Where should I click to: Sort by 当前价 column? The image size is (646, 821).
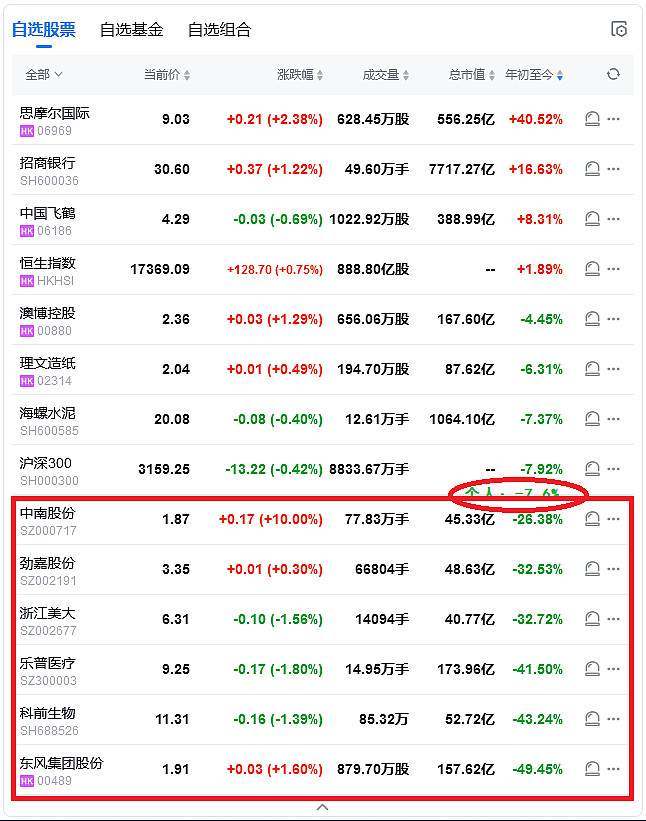[166, 75]
